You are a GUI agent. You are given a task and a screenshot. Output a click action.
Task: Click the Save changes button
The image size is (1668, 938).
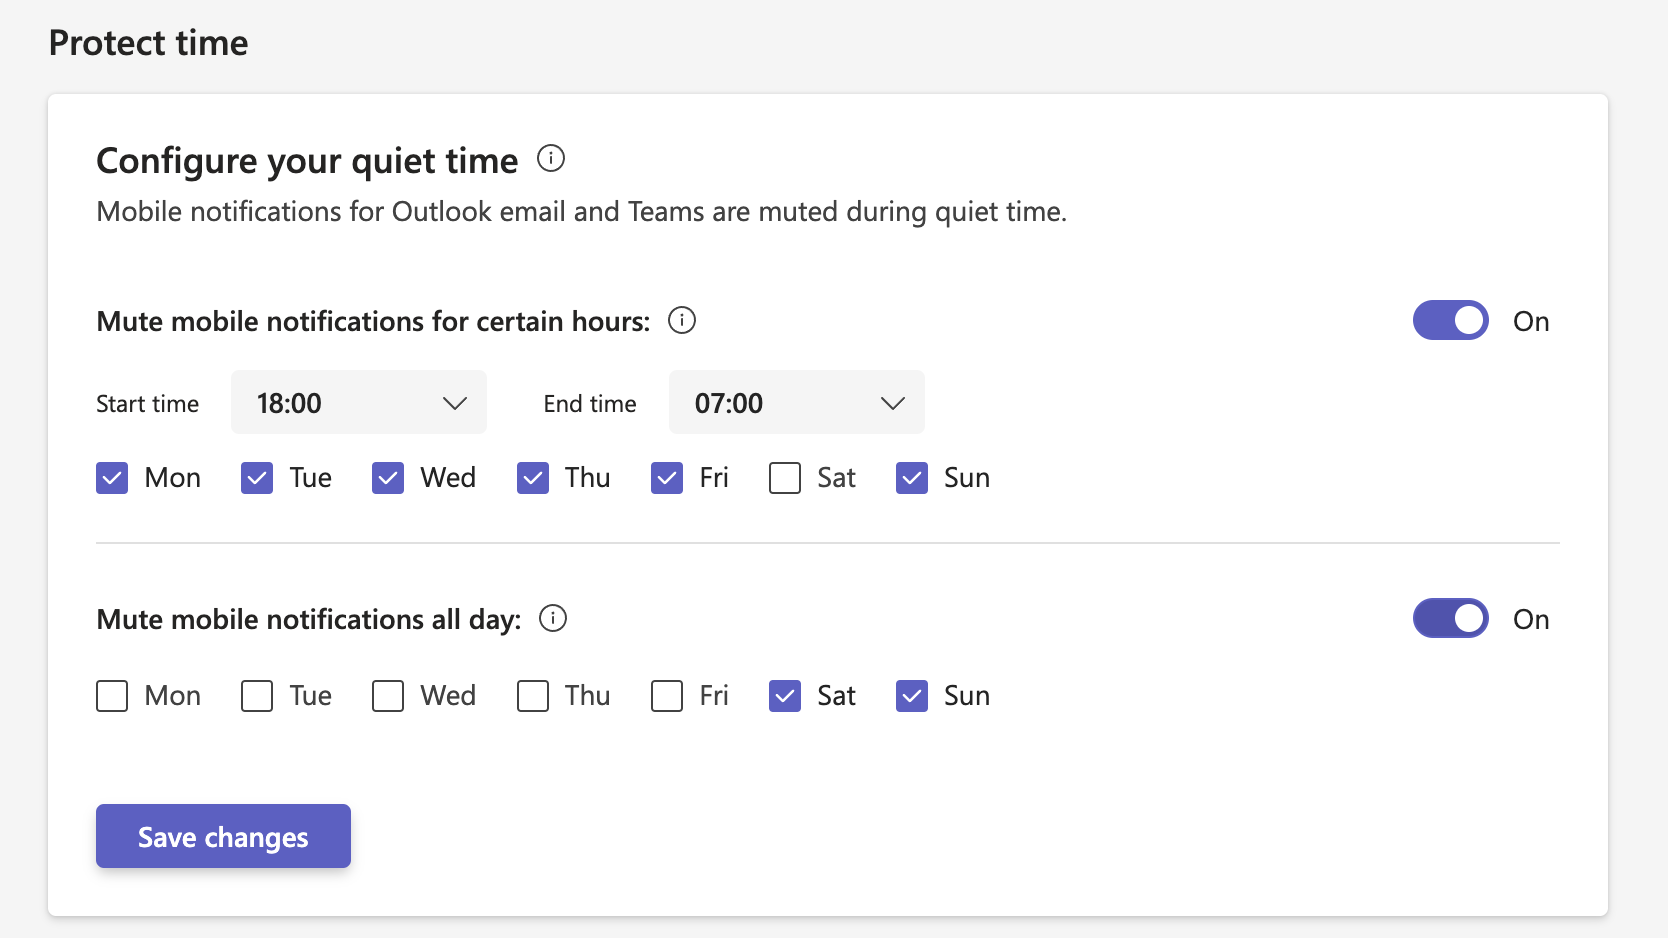coord(223,836)
